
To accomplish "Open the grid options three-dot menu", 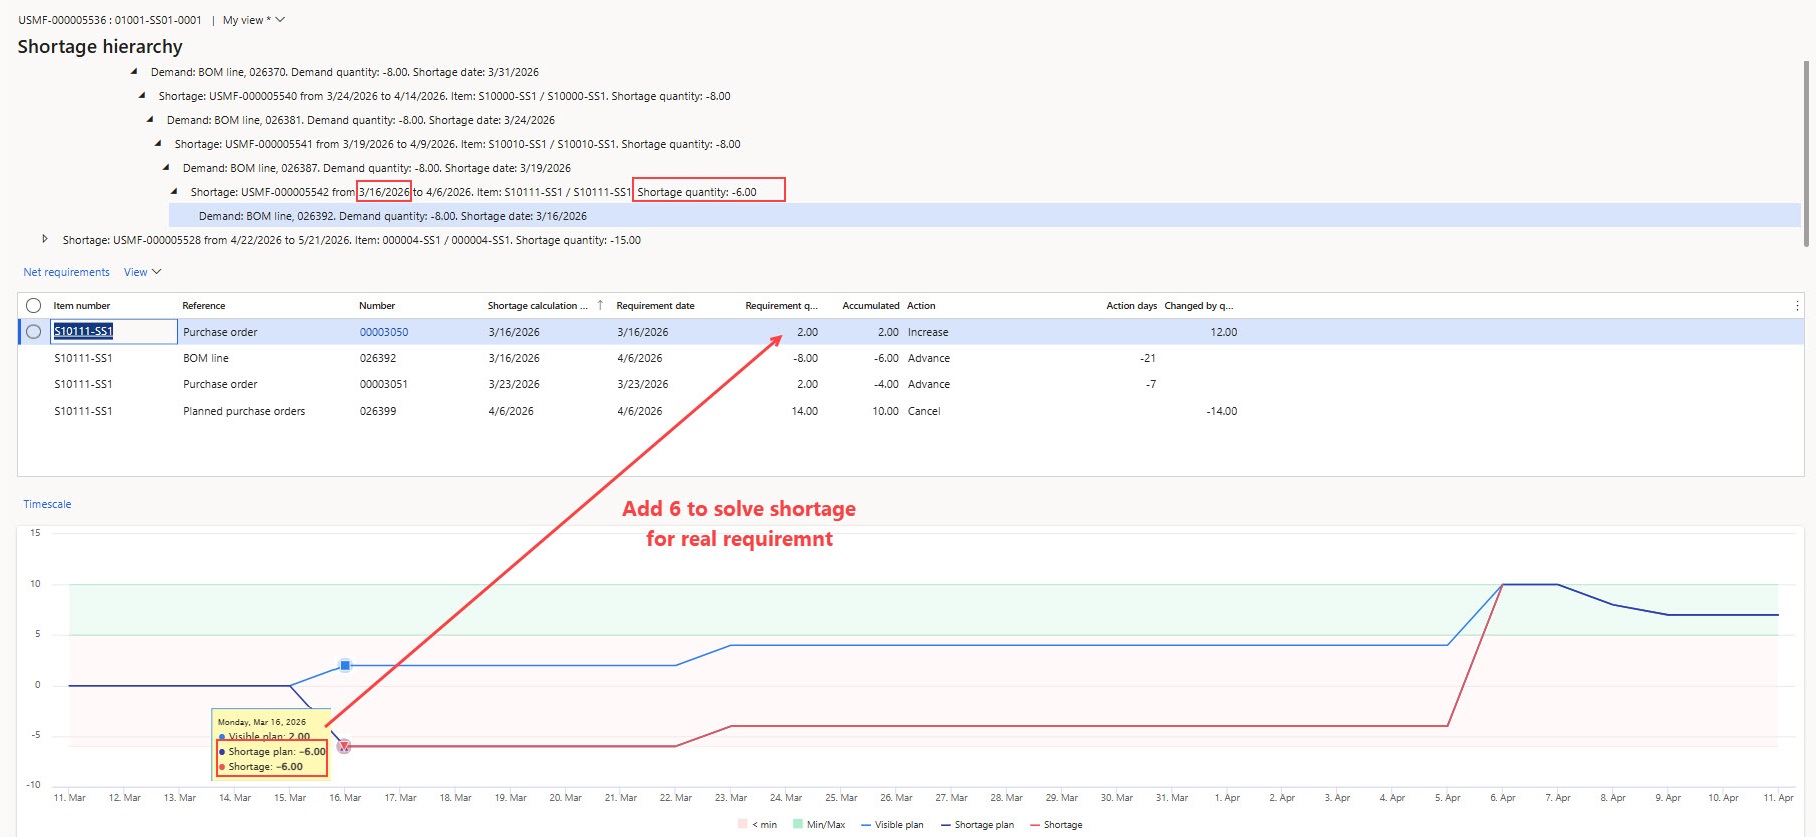I will coord(1796,306).
